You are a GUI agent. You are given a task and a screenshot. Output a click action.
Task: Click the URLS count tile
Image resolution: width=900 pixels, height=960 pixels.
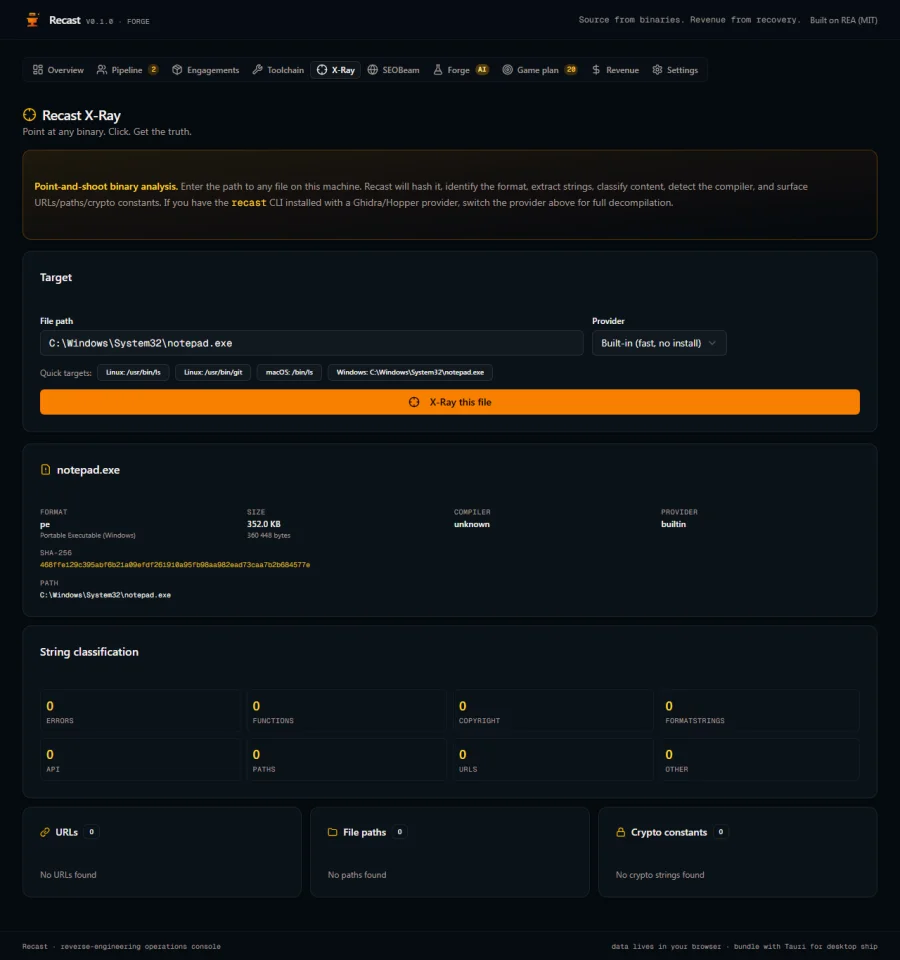click(x=553, y=760)
